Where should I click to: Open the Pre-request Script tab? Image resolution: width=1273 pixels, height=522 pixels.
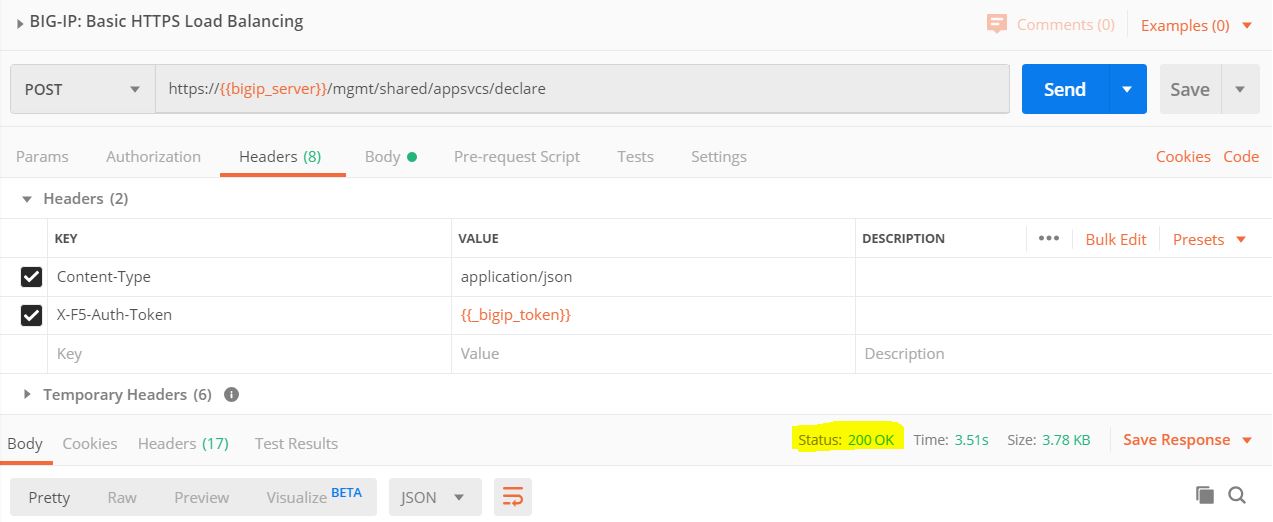click(517, 156)
